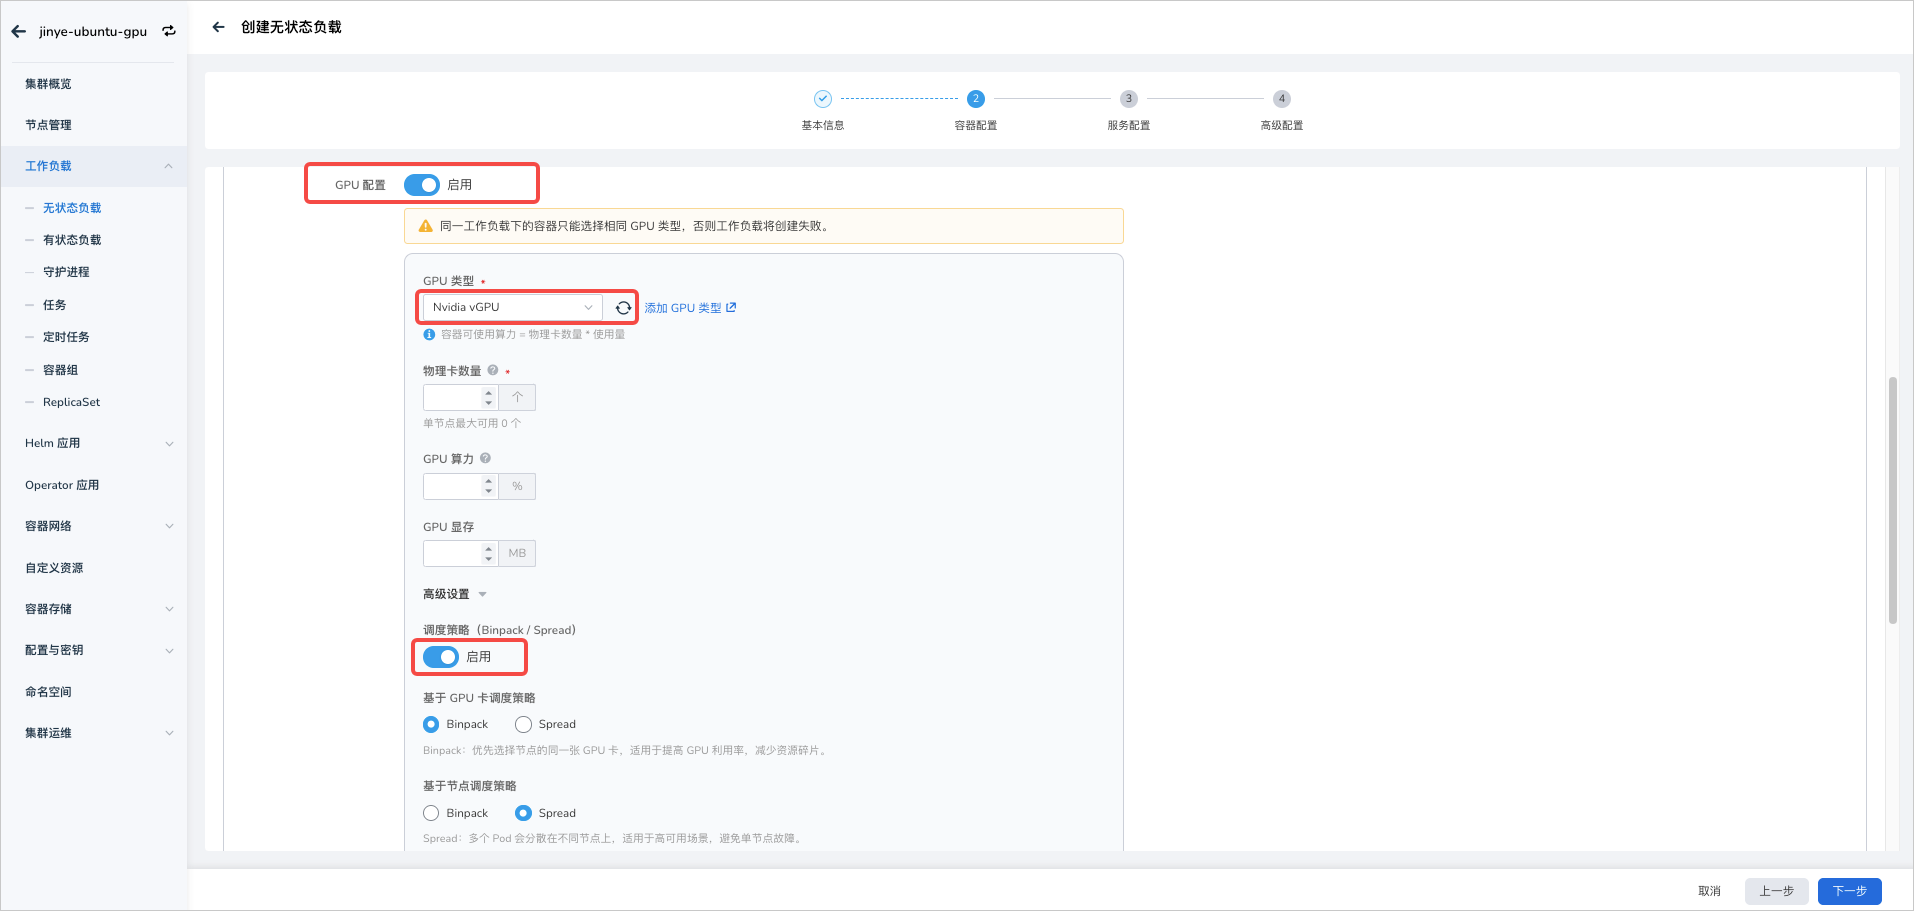1914x911 pixels.
Task: Expand the Helm 应用 menu
Action: click(x=169, y=443)
